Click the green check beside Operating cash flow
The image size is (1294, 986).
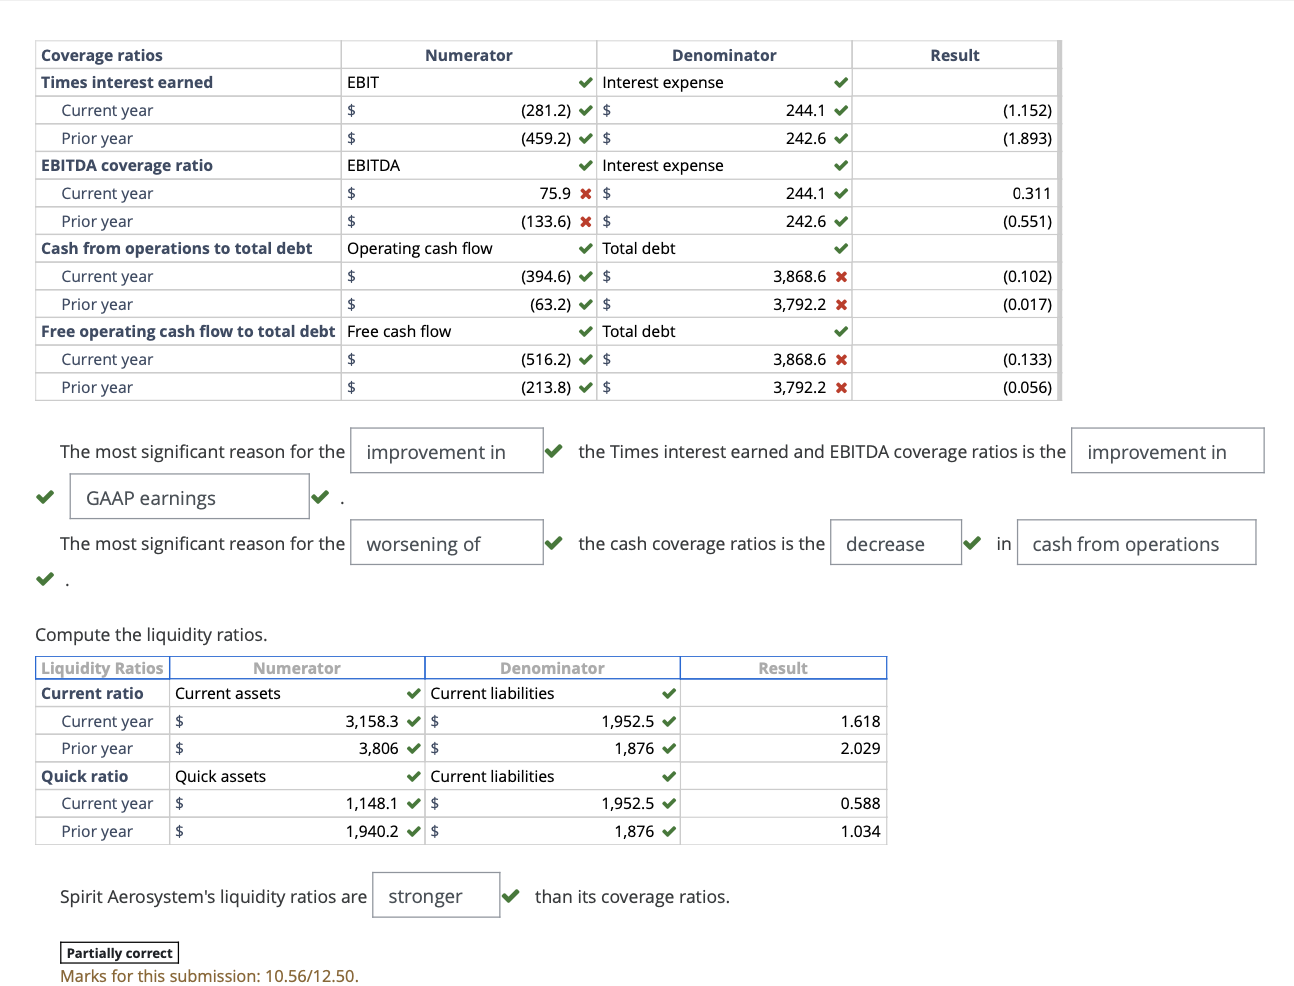pos(585,249)
